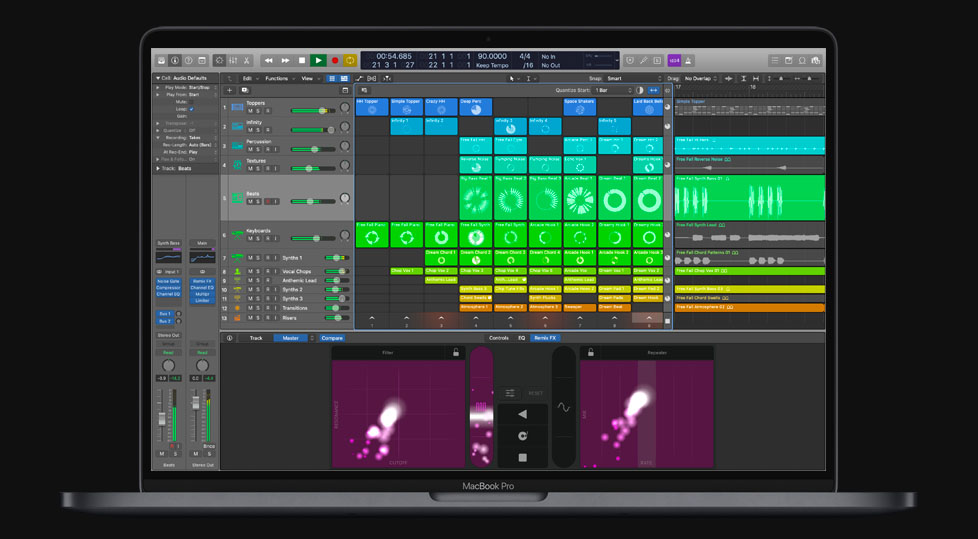Select the Controls tab
The width and height of the screenshot is (978, 539).
[499, 338]
